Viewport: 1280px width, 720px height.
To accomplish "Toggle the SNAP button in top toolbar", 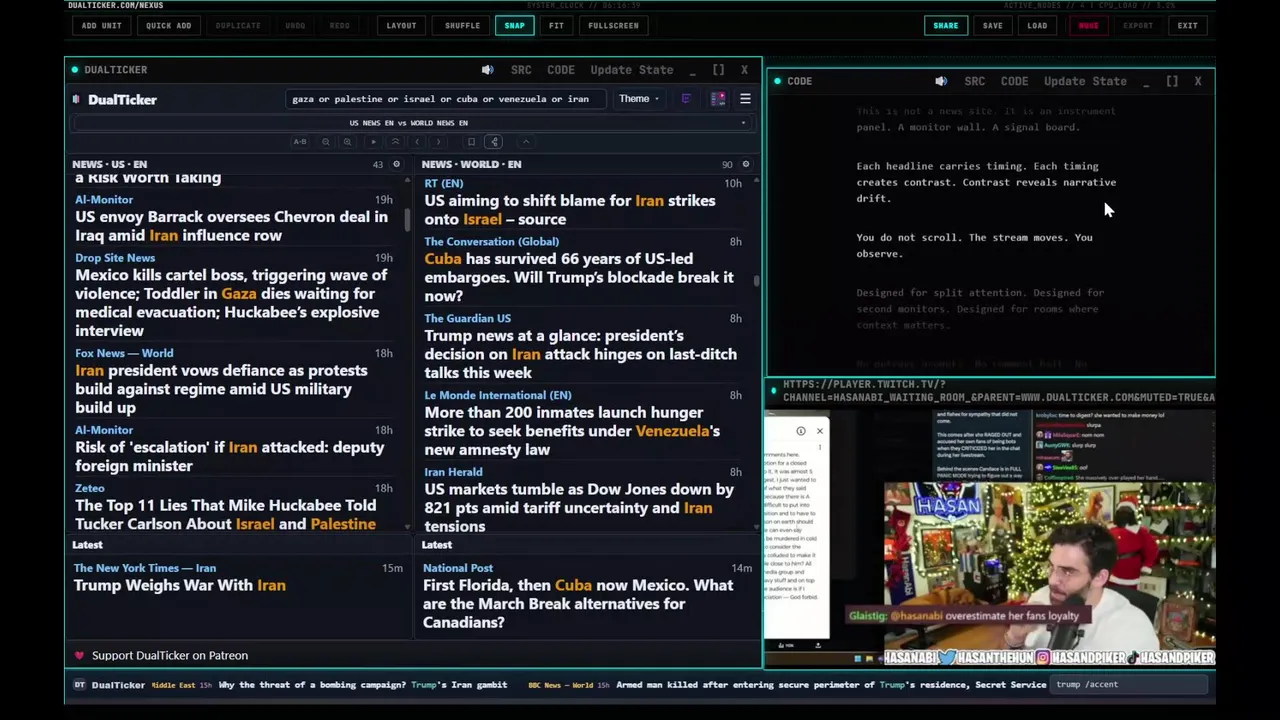I will [514, 25].
